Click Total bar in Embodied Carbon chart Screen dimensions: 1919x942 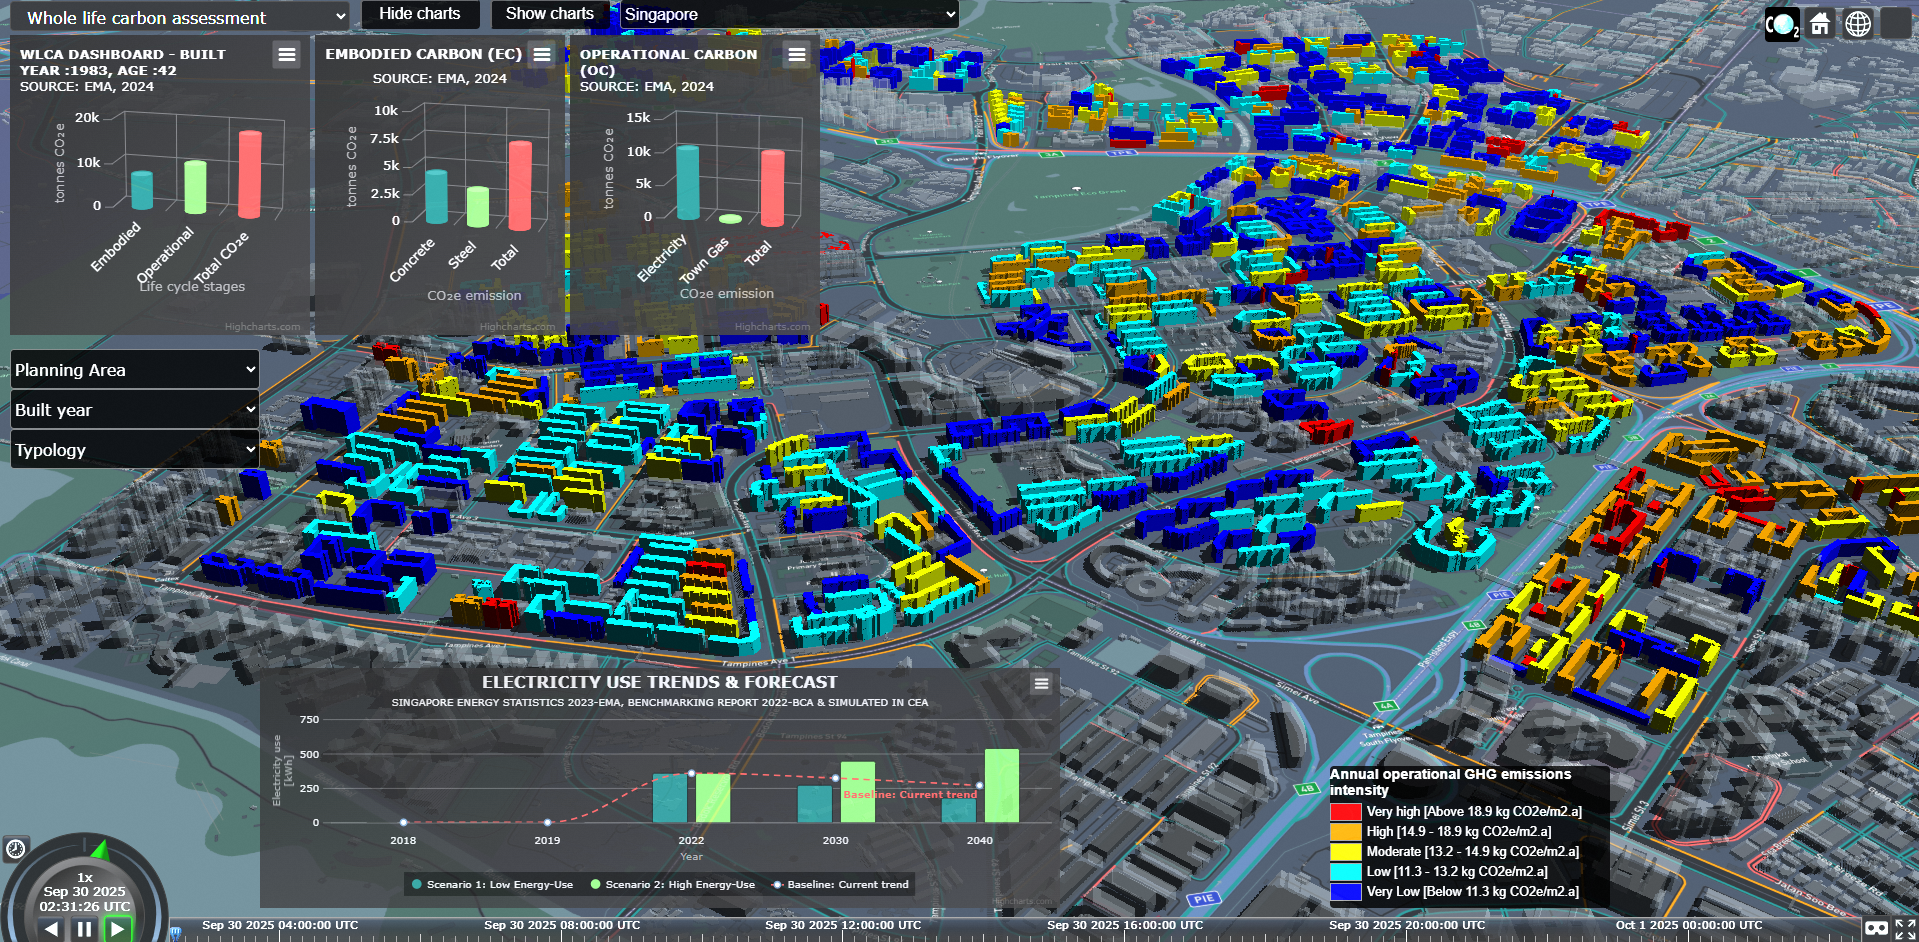click(520, 186)
